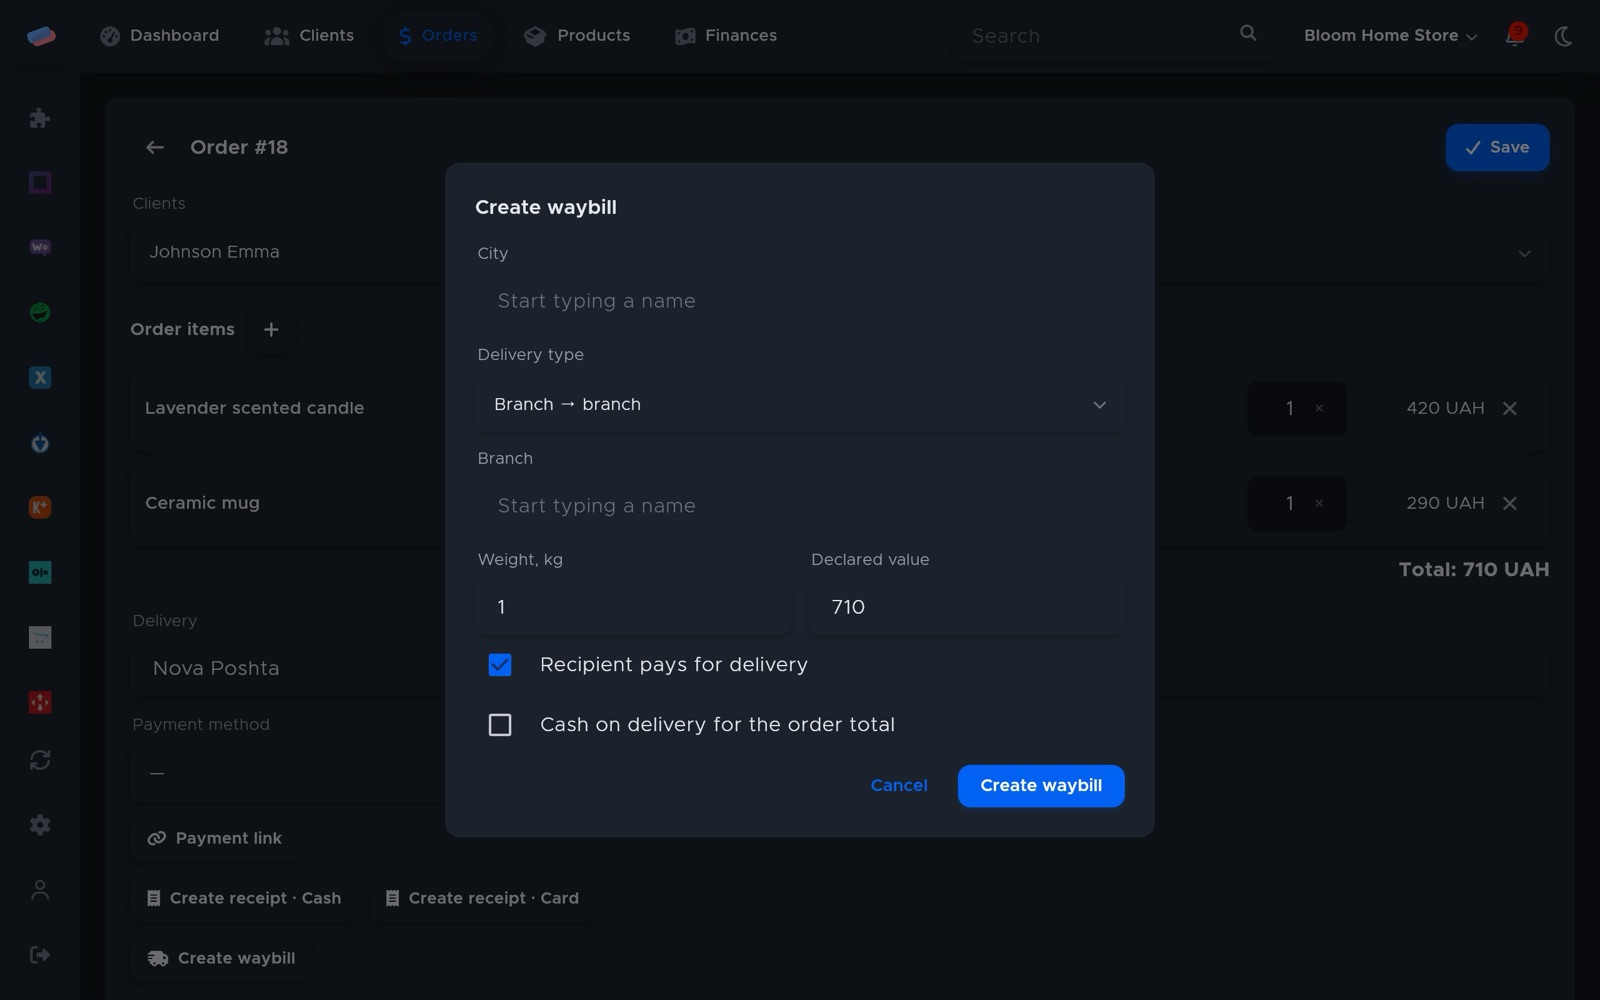Switch to the Orders tab

pyautogui.click(x=438, y=36)
